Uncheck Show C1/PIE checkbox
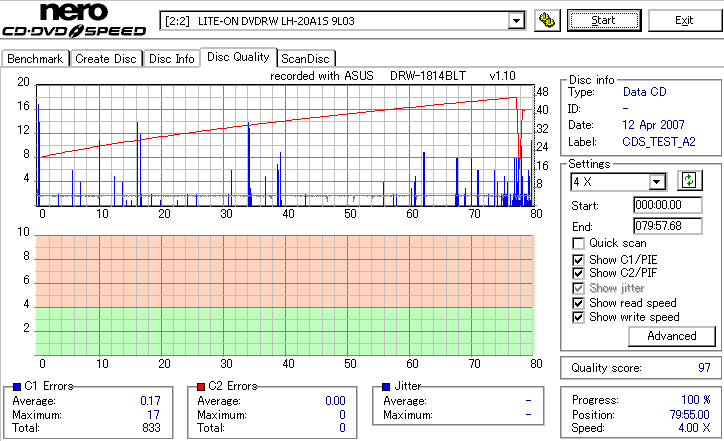724x441 pixels. (578, 260)
